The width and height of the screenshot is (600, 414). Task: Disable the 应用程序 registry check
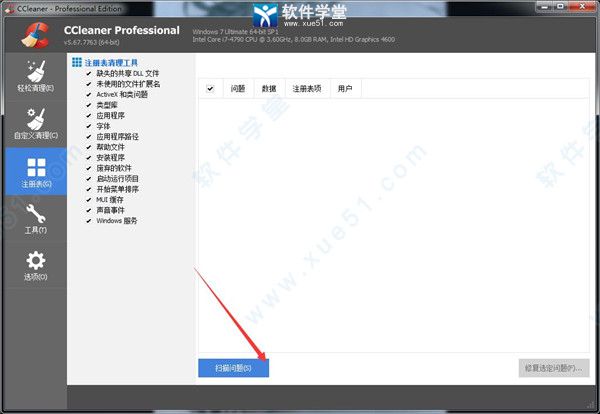[x=89, y=115]
